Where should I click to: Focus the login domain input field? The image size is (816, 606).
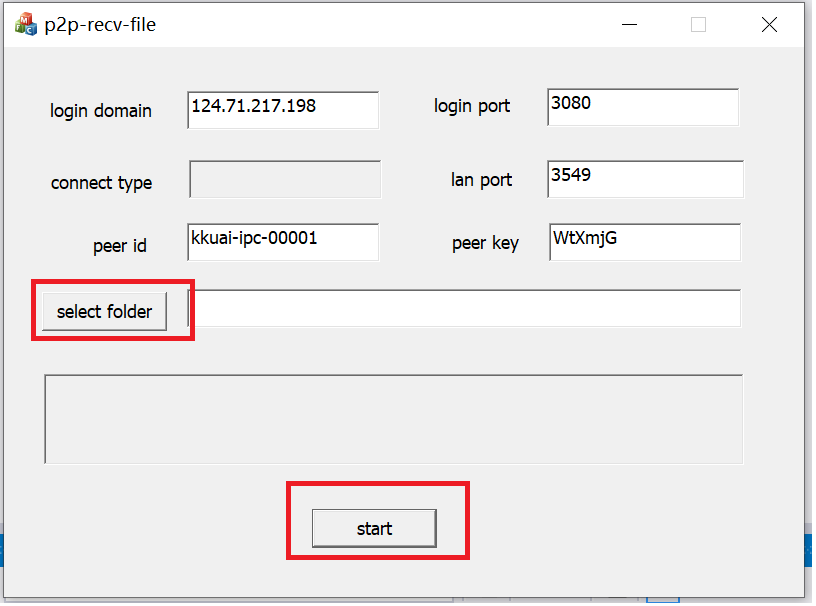coord(283,110)
